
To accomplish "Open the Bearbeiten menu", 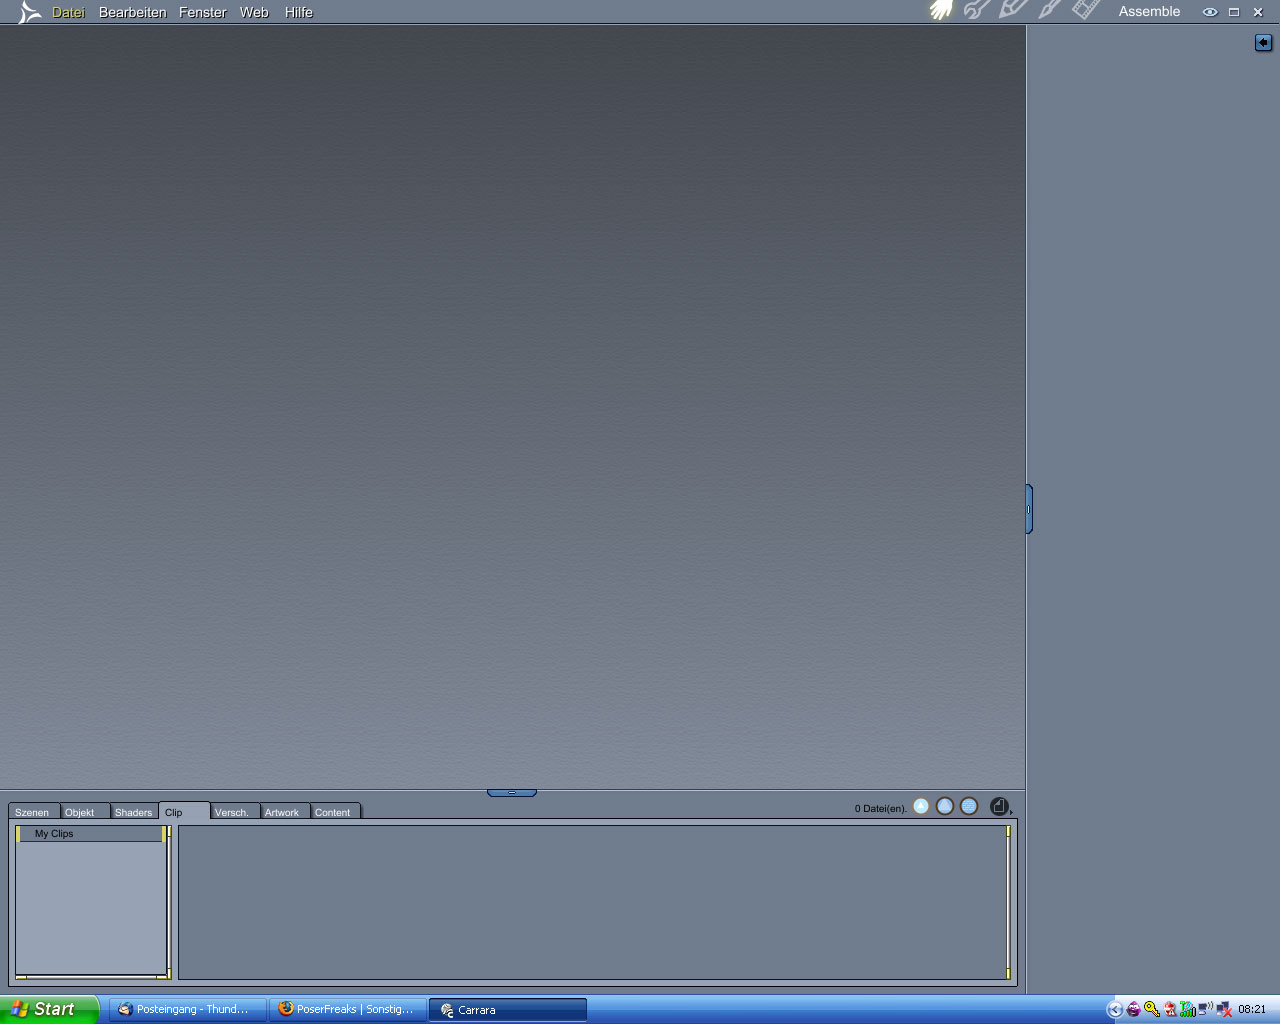I will point(132,12).
